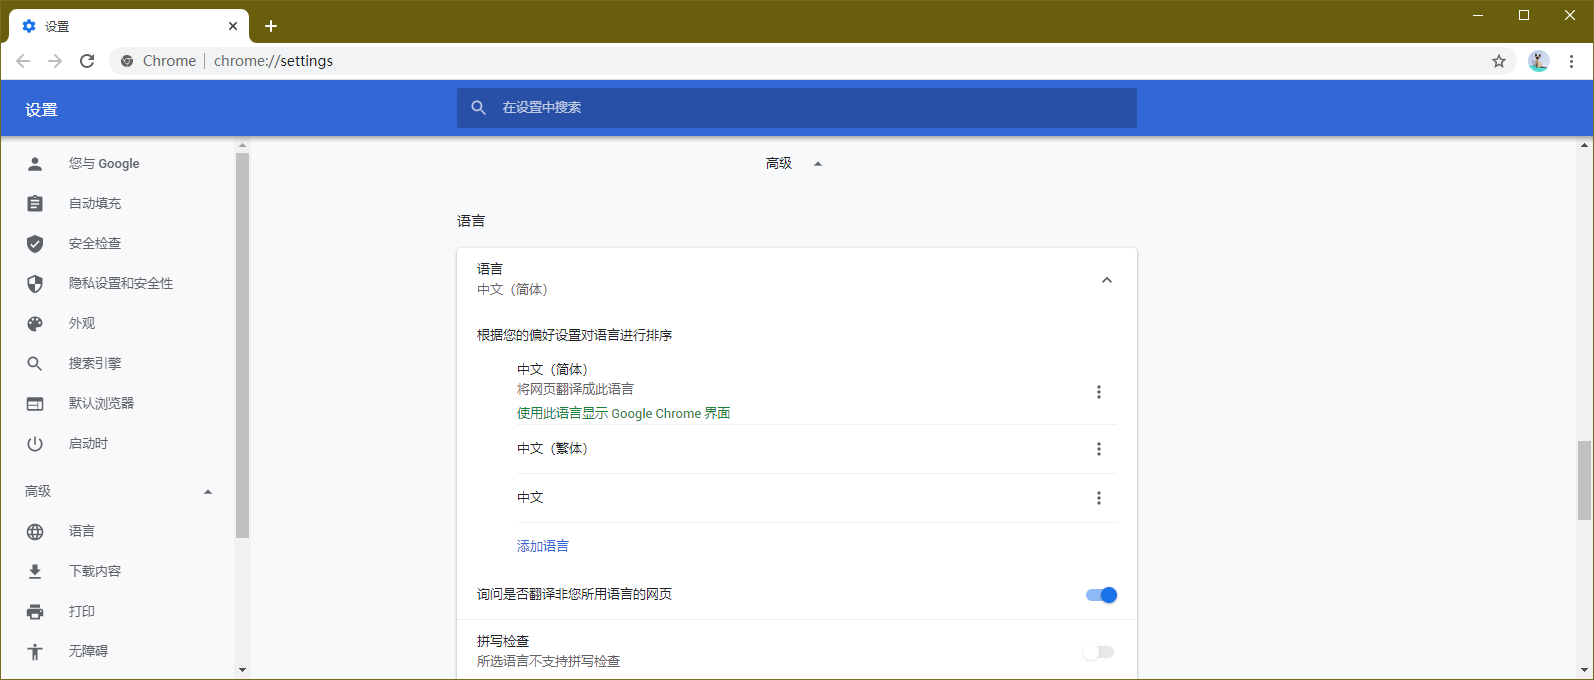1594x680 pixels.
Task: Select 搜索引擎 in the sidebar
Action: coord(95,364)
